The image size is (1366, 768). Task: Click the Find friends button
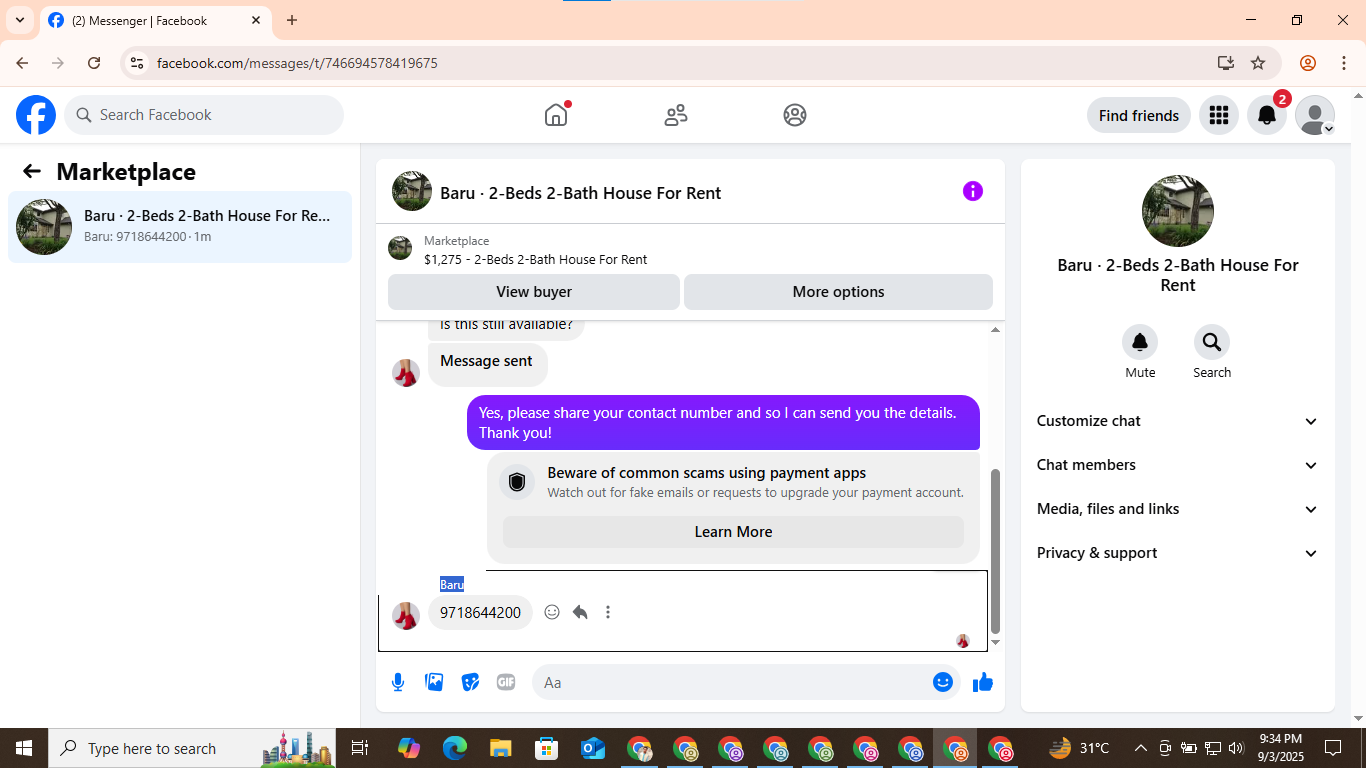[1139, 115]
